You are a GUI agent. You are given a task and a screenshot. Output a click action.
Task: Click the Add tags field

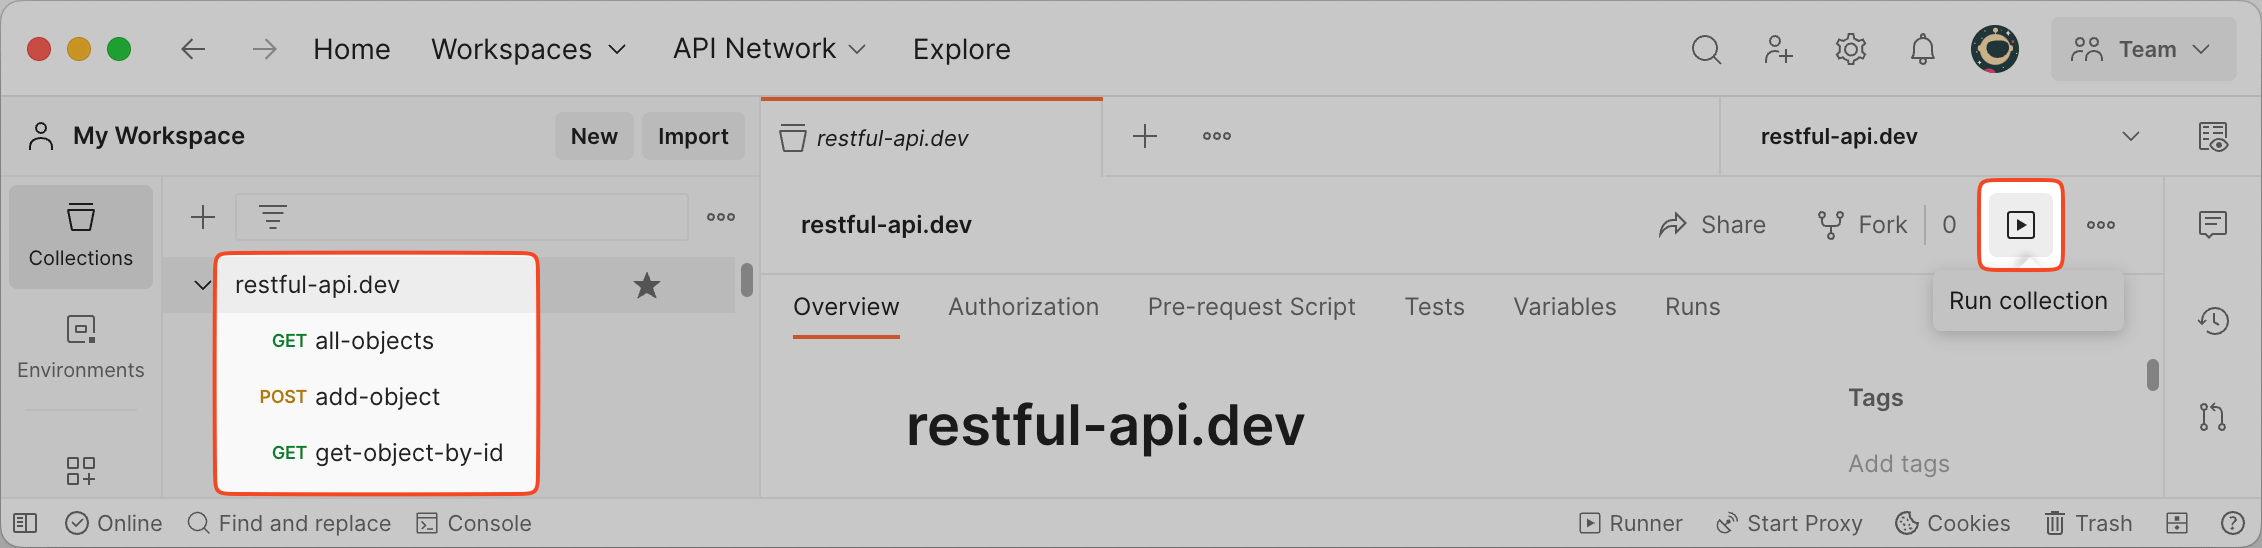[1899, 464]
